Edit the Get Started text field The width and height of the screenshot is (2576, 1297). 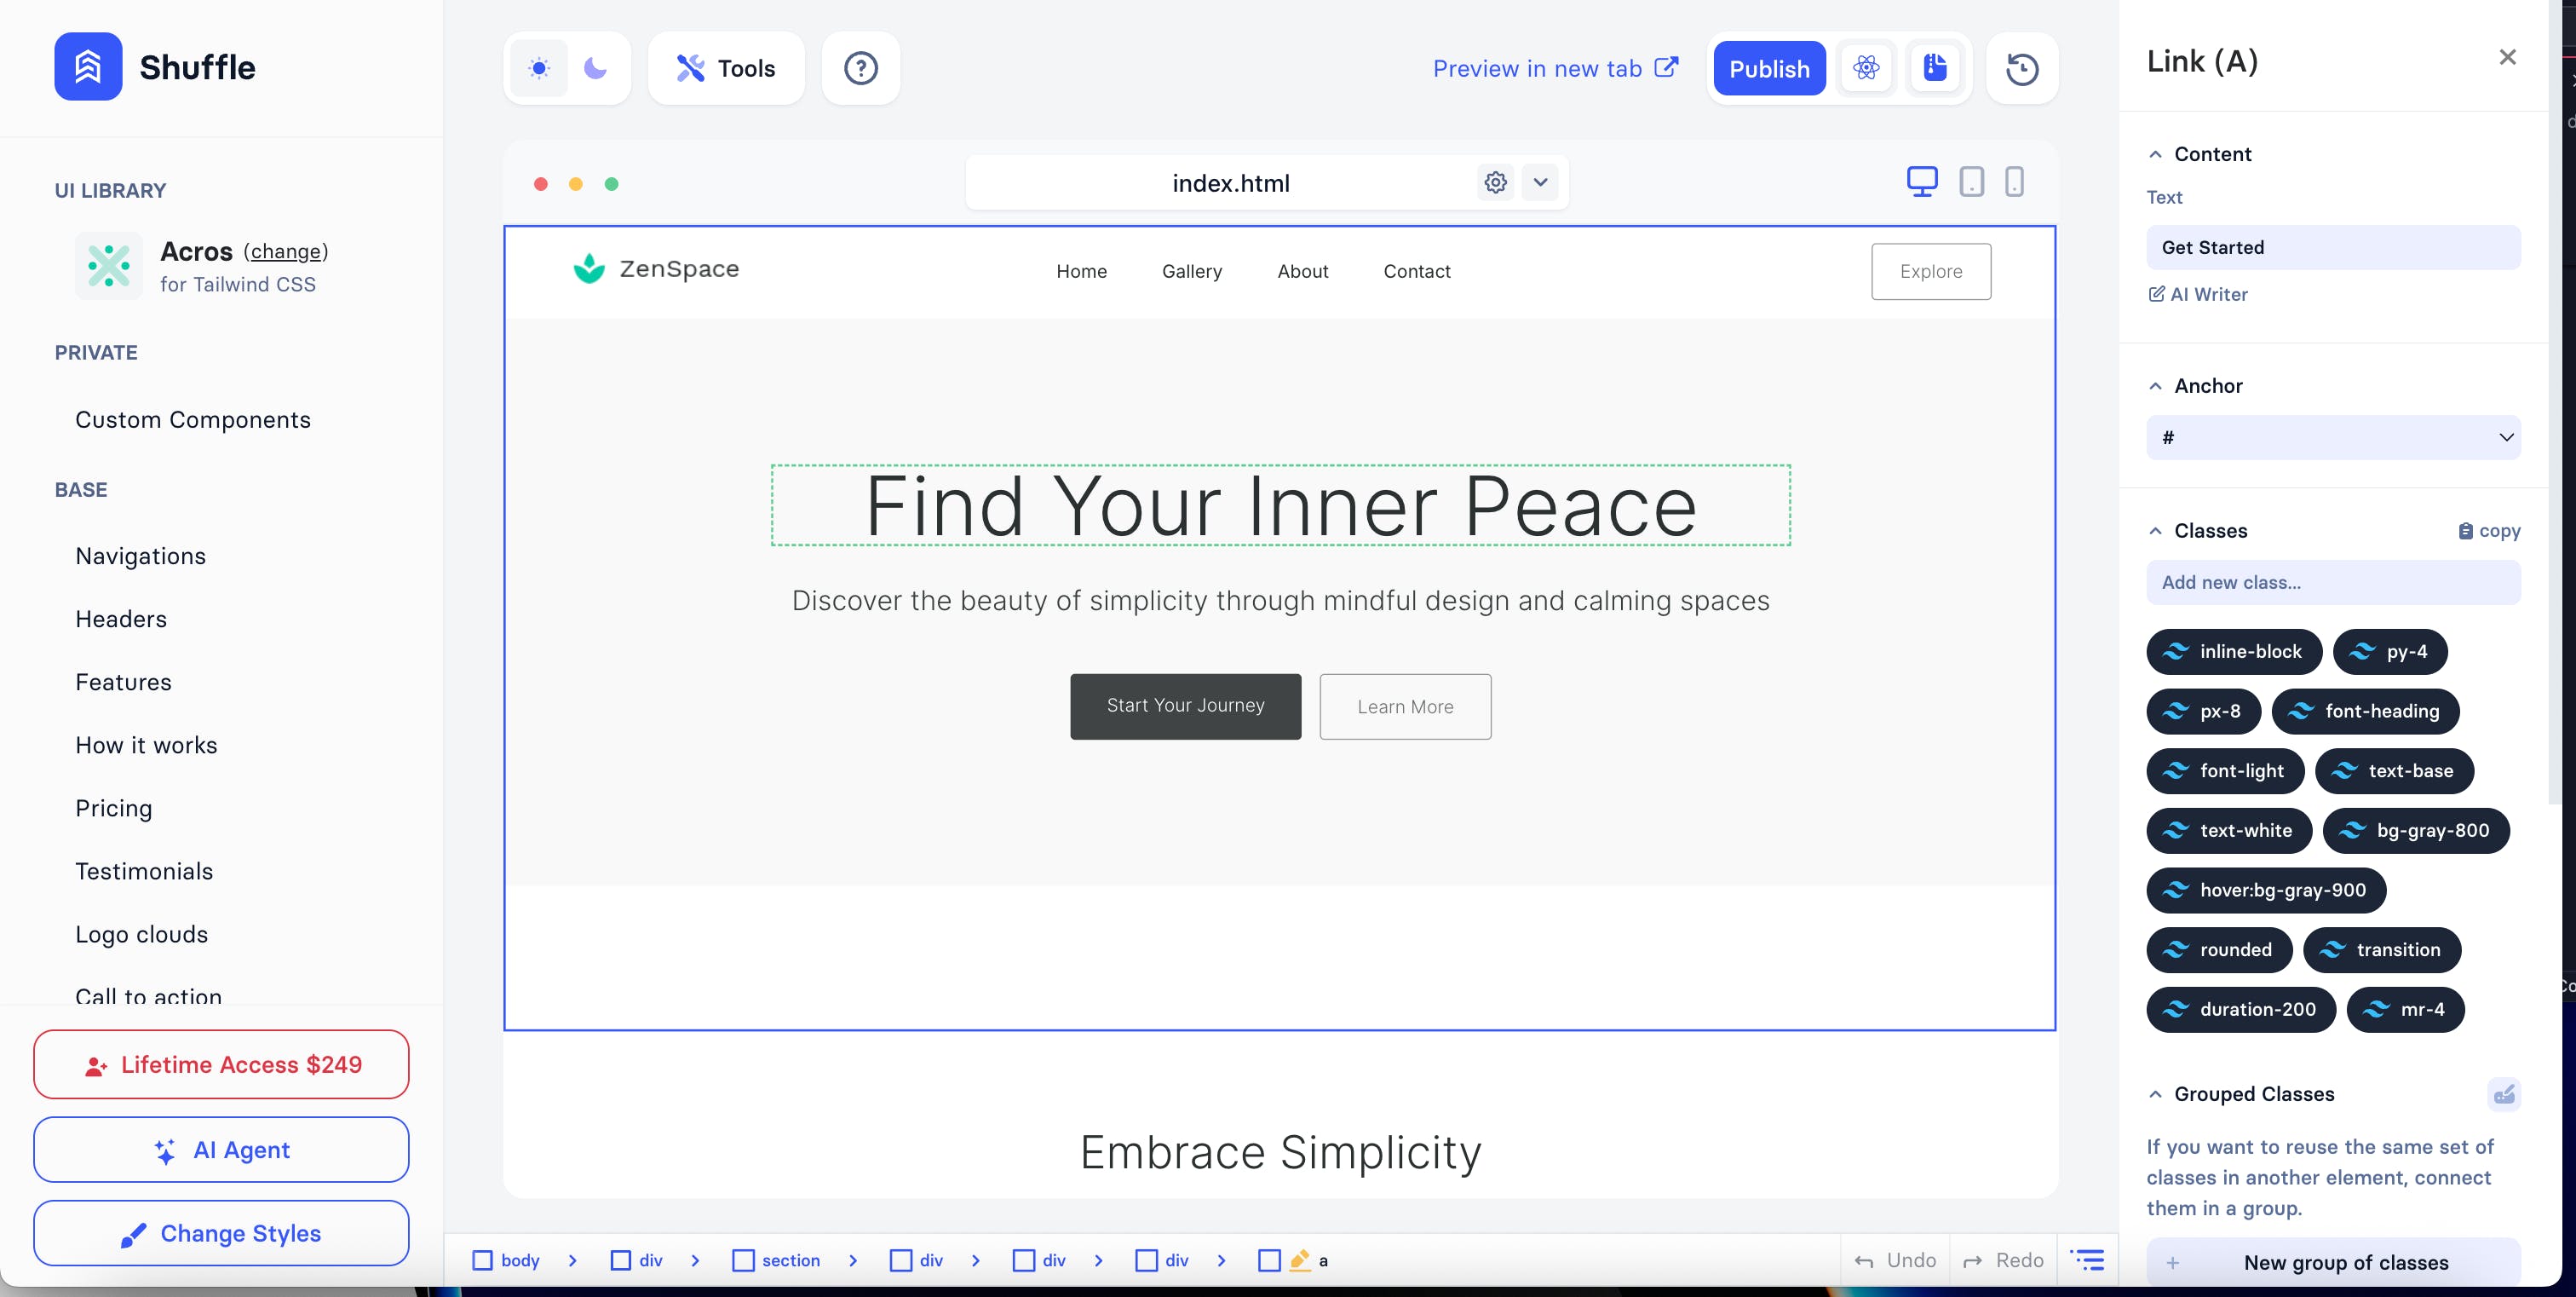pyautogui.click(x=2333, y=247)
